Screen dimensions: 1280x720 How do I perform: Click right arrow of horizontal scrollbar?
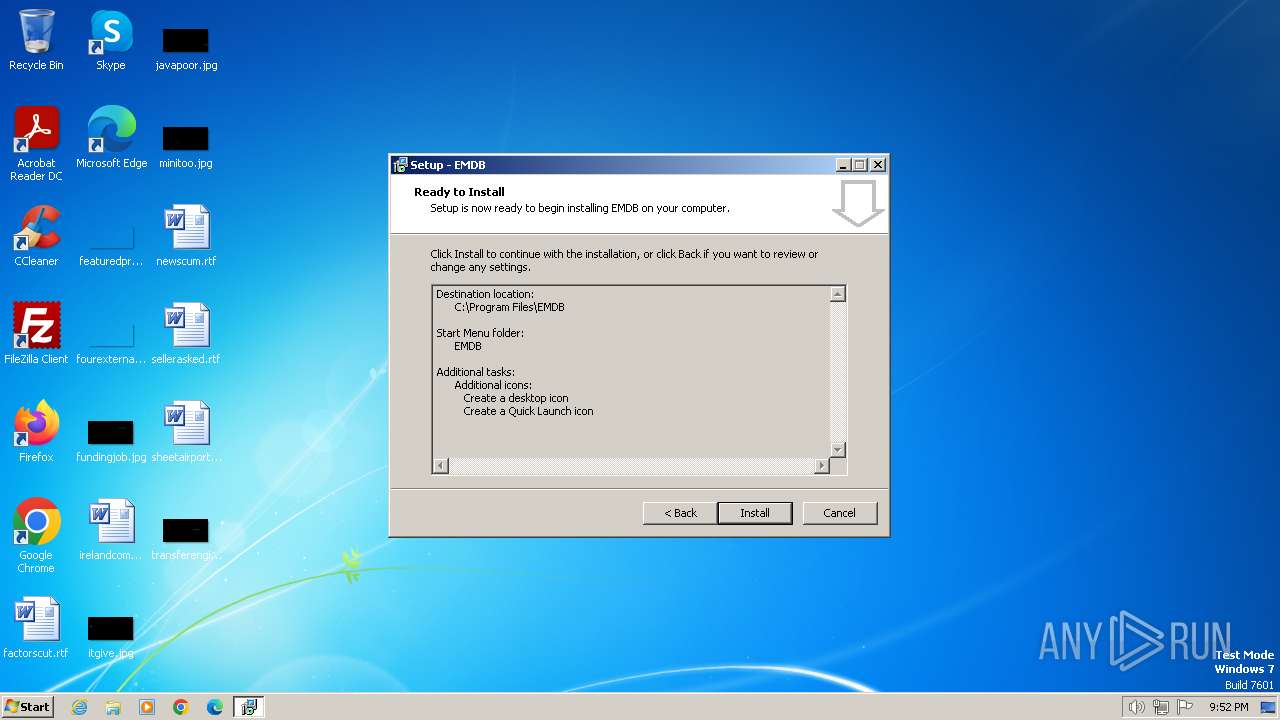pos(822,466)
